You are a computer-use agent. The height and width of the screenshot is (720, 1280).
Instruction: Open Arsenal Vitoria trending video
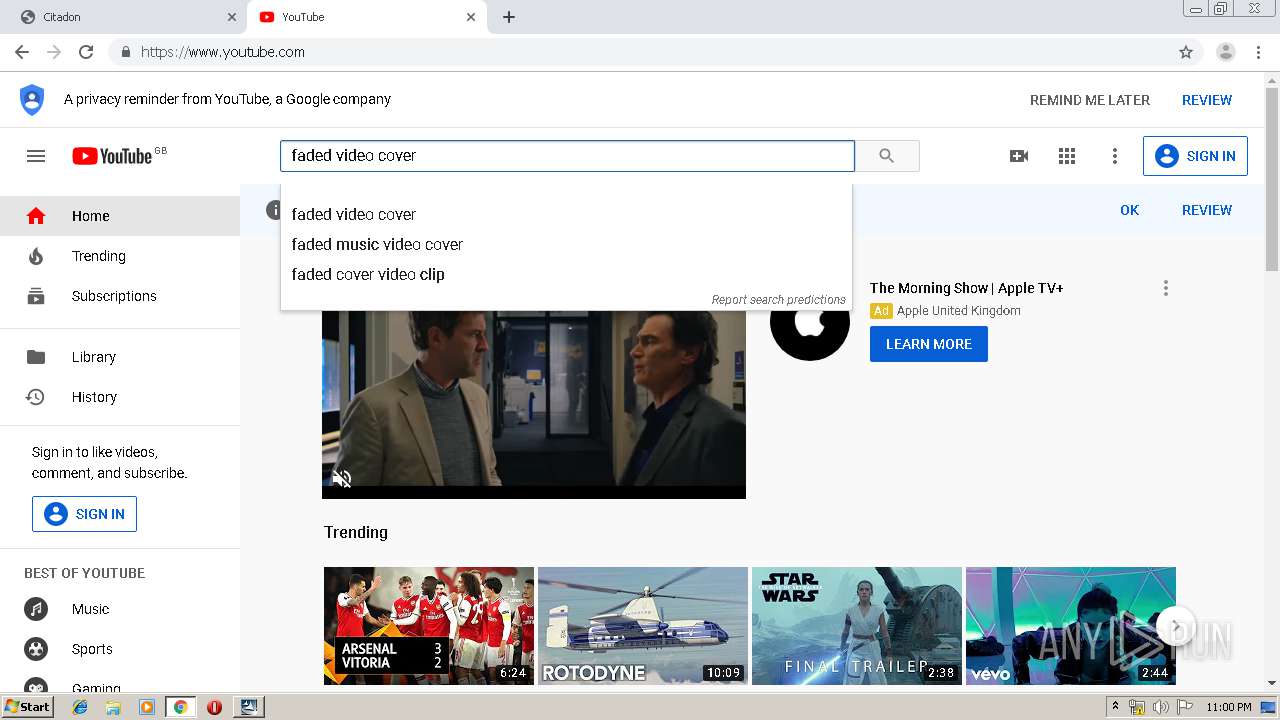(x=429, y=626)
